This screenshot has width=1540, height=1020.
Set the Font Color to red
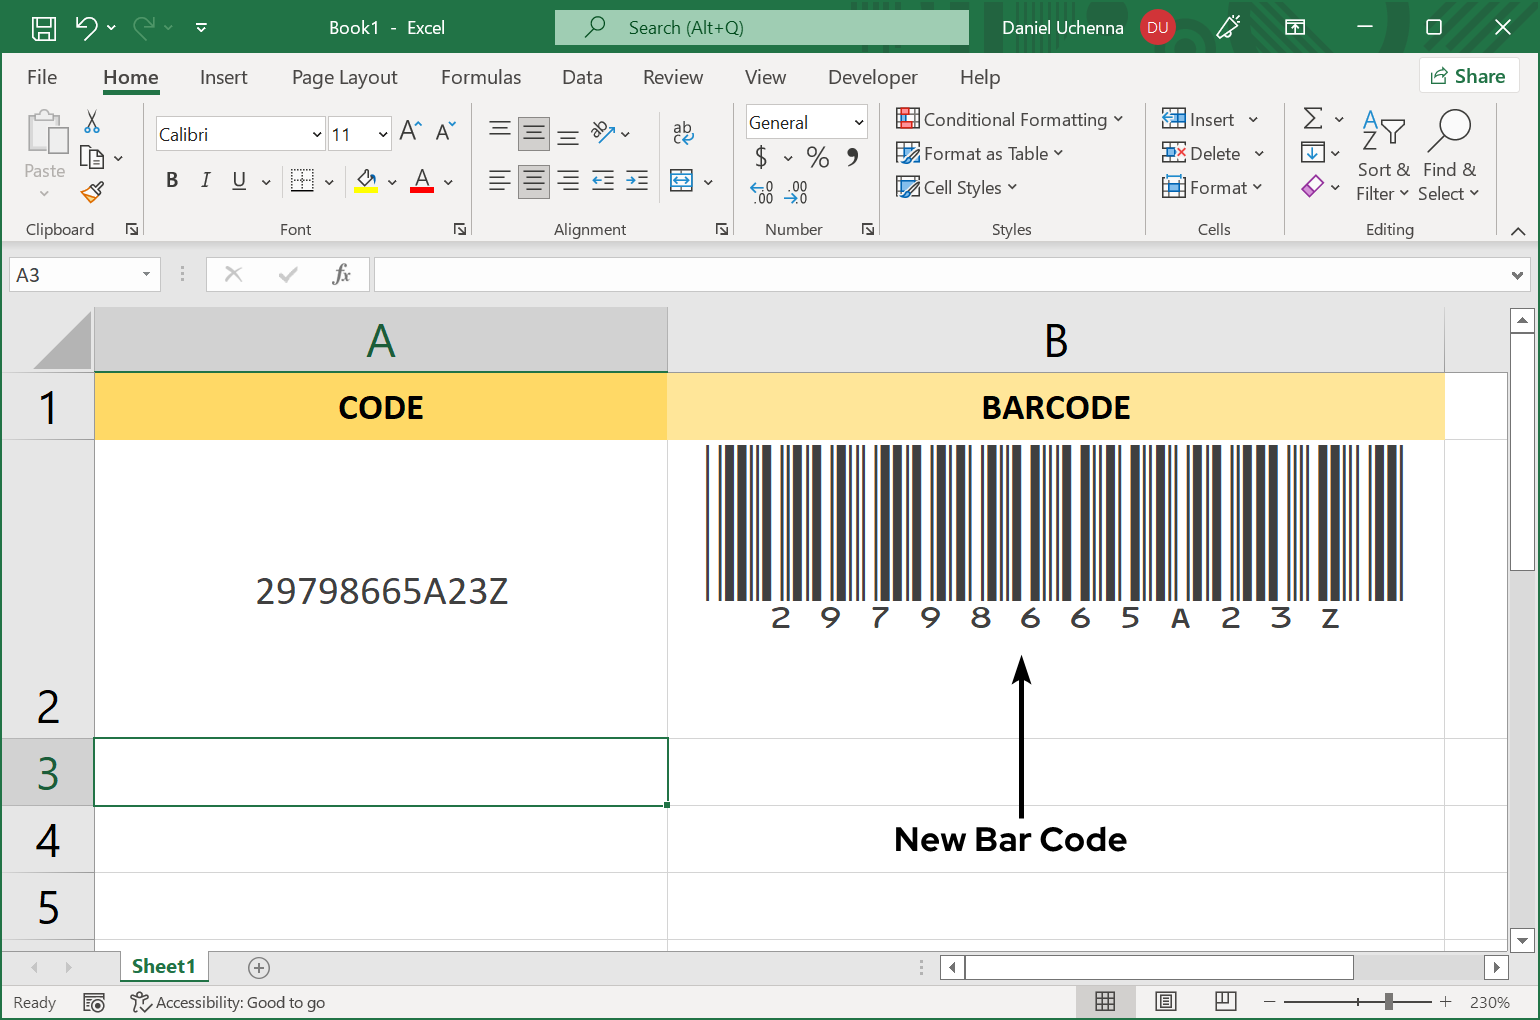coord(421,181)
